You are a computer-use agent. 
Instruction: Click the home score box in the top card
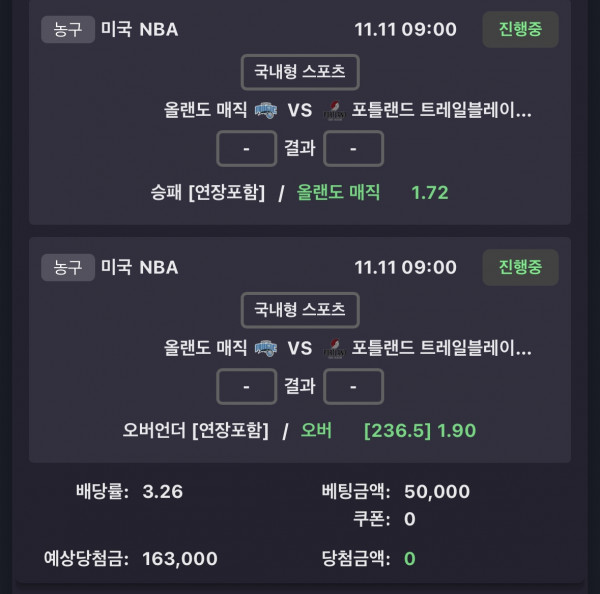click(246, 148)
